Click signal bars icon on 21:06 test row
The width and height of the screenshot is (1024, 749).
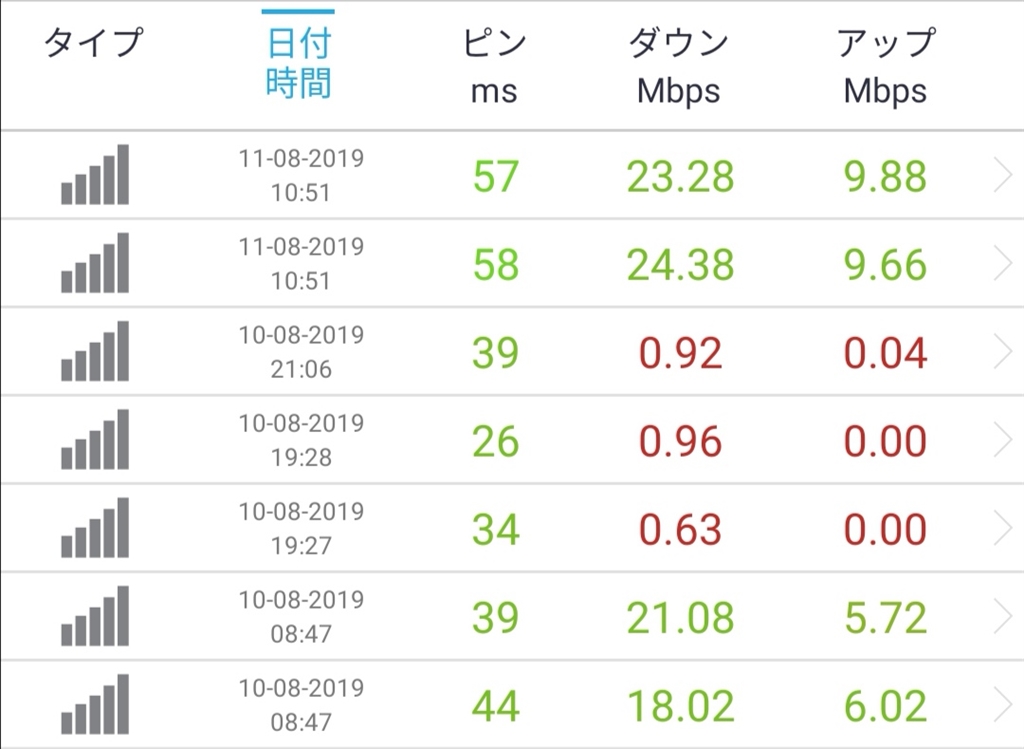pyautogui.click(x=95, y=352)
